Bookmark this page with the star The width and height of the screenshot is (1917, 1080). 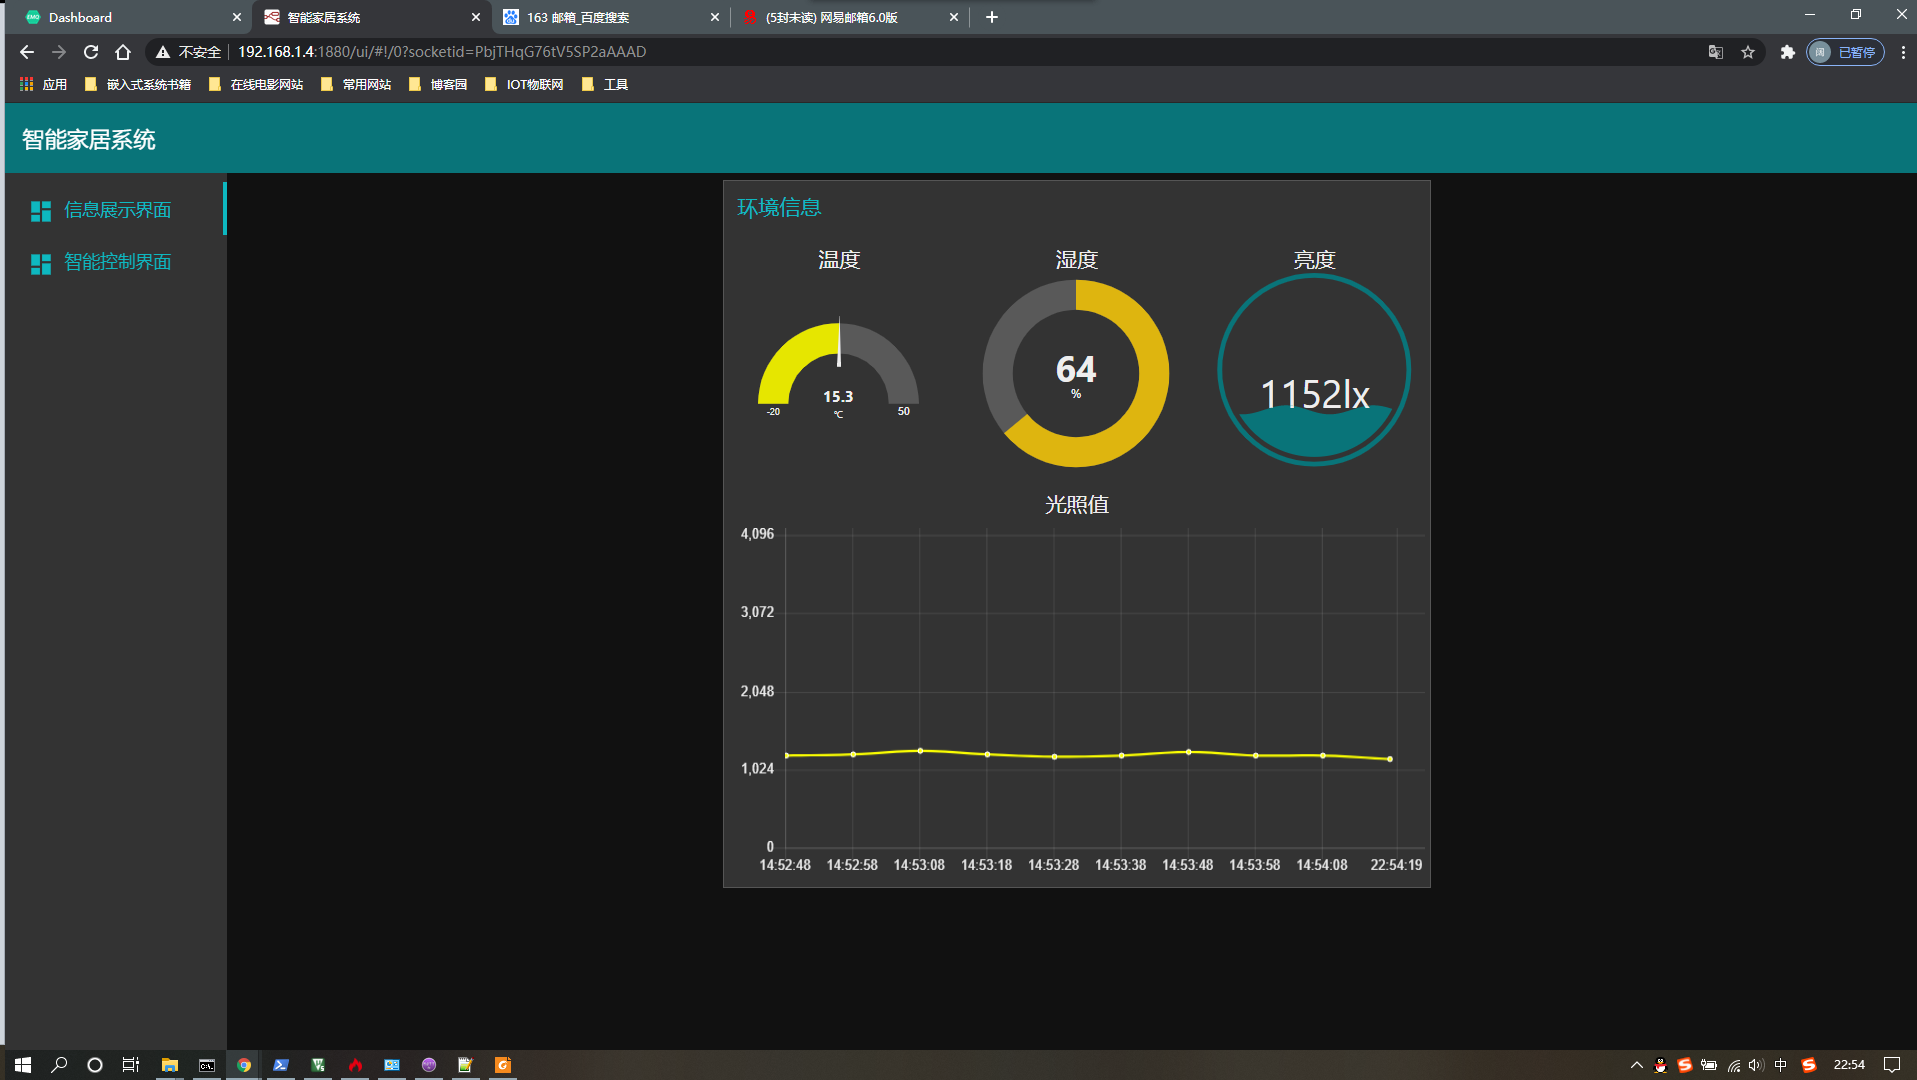click(1748, 52)
